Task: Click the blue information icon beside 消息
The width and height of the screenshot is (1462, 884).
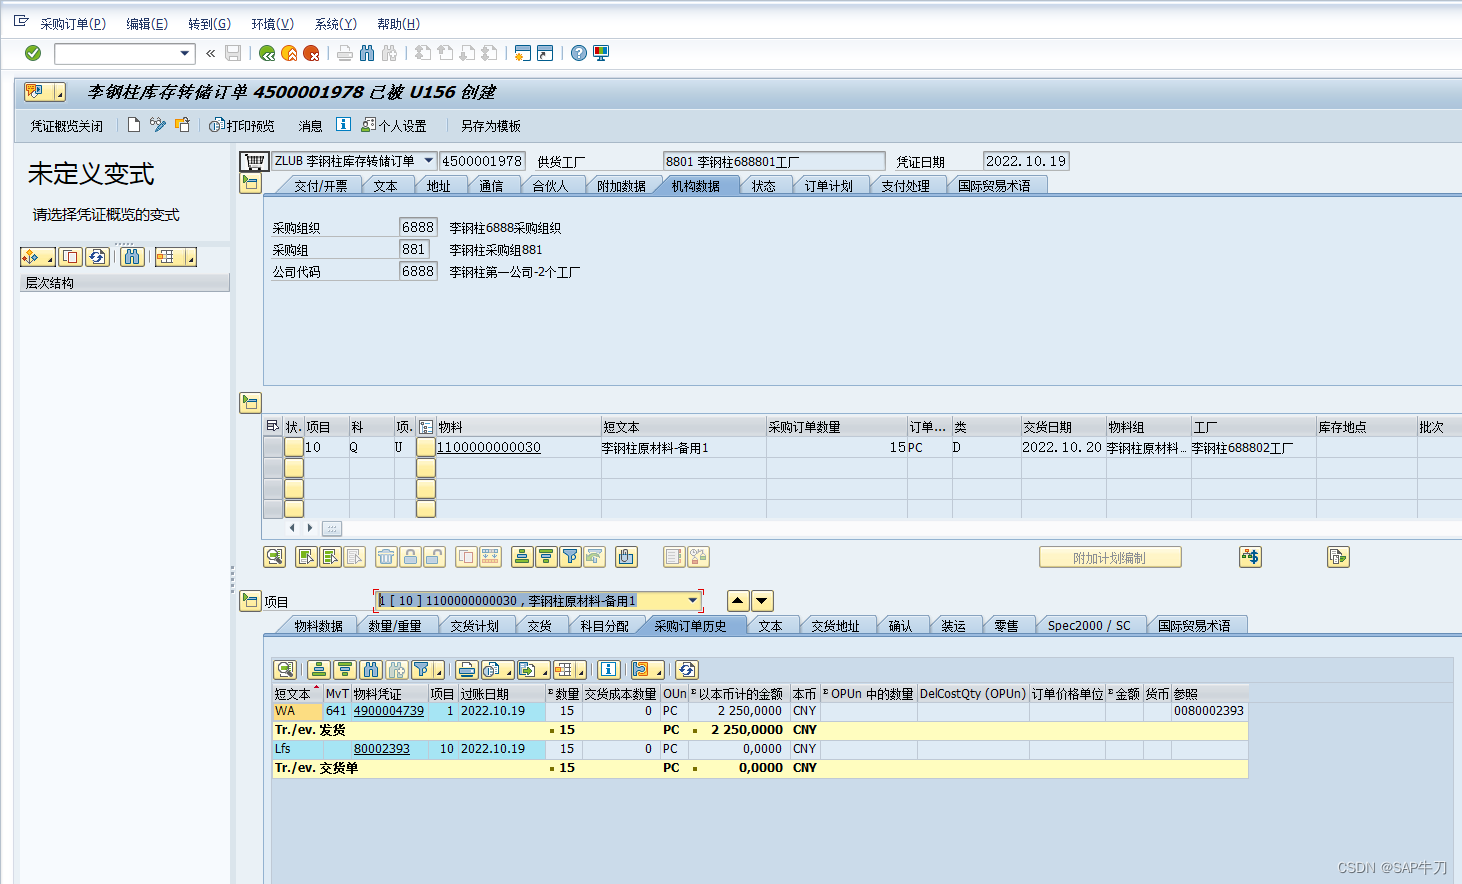Action: (x=343, y=125)
